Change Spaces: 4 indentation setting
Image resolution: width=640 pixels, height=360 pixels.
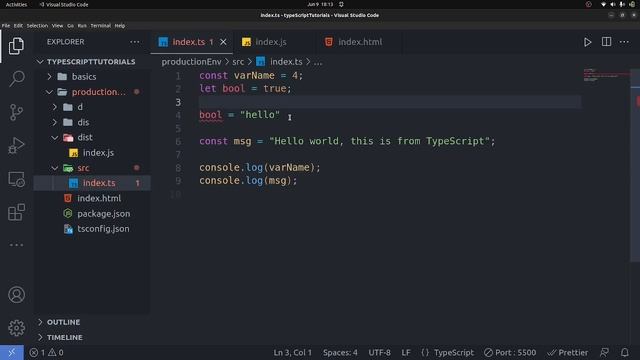click(340, 352)
